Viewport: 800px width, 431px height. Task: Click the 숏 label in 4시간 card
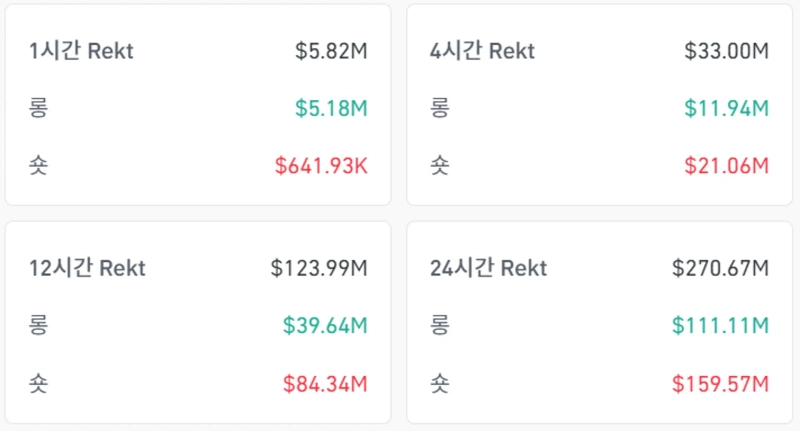click(x=439, y=165)
